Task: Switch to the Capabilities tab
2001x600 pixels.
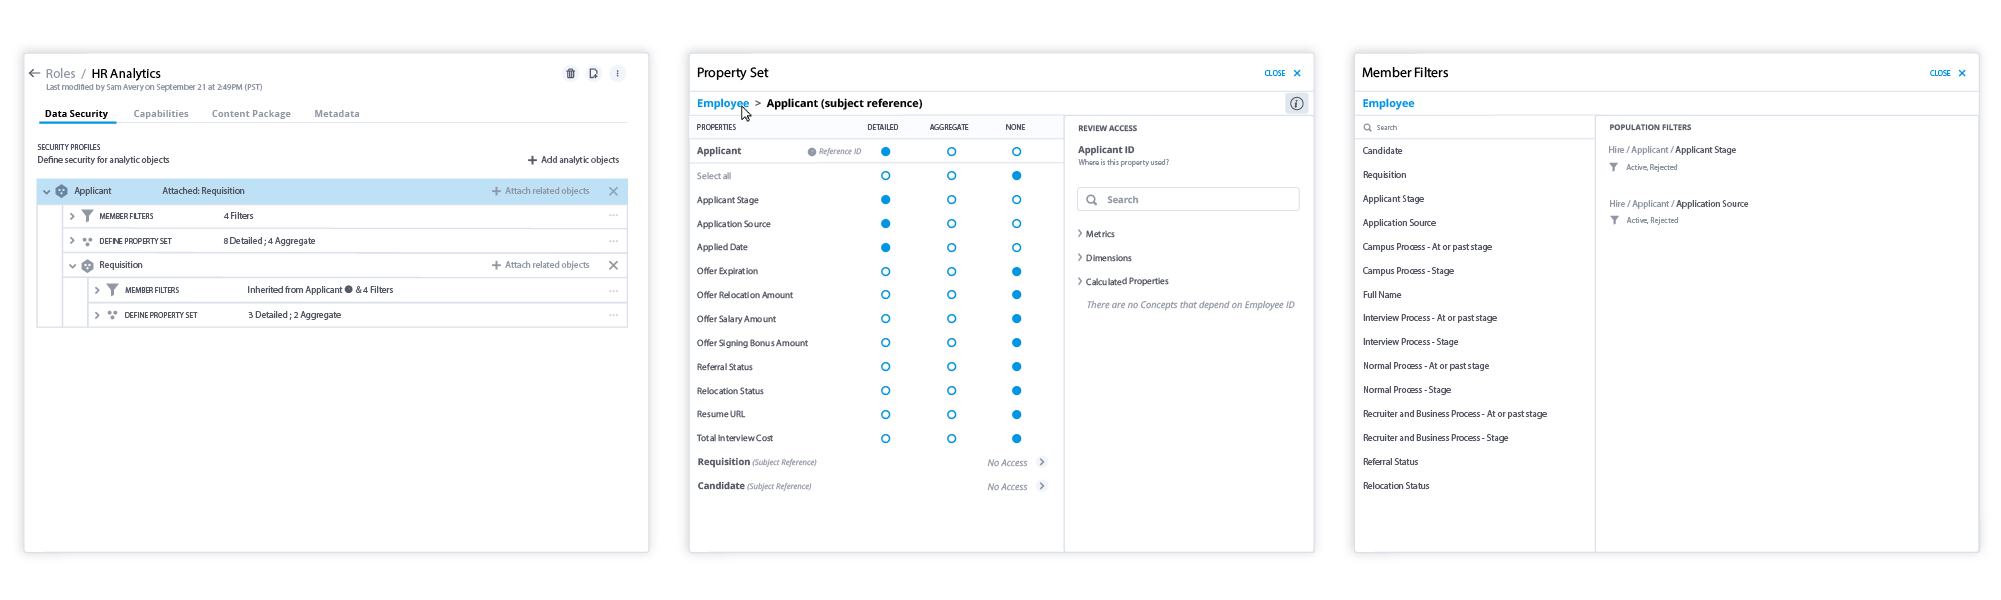Action: click(161, 114)
